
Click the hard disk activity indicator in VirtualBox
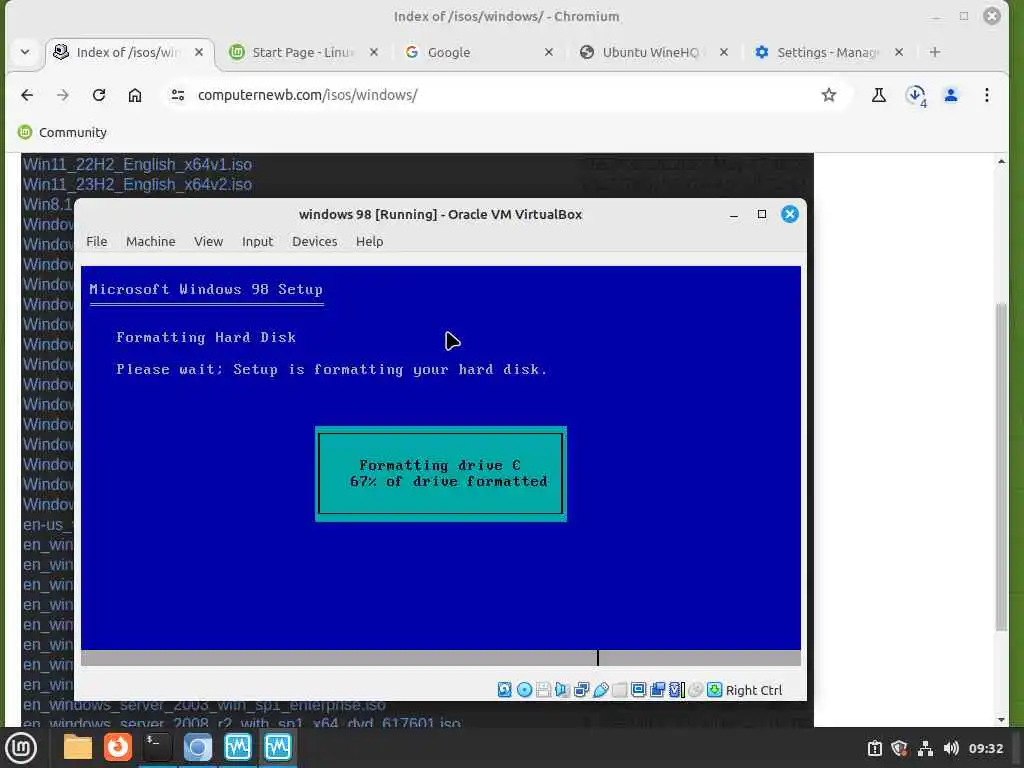pyautogui.click(x=504, y=690)
